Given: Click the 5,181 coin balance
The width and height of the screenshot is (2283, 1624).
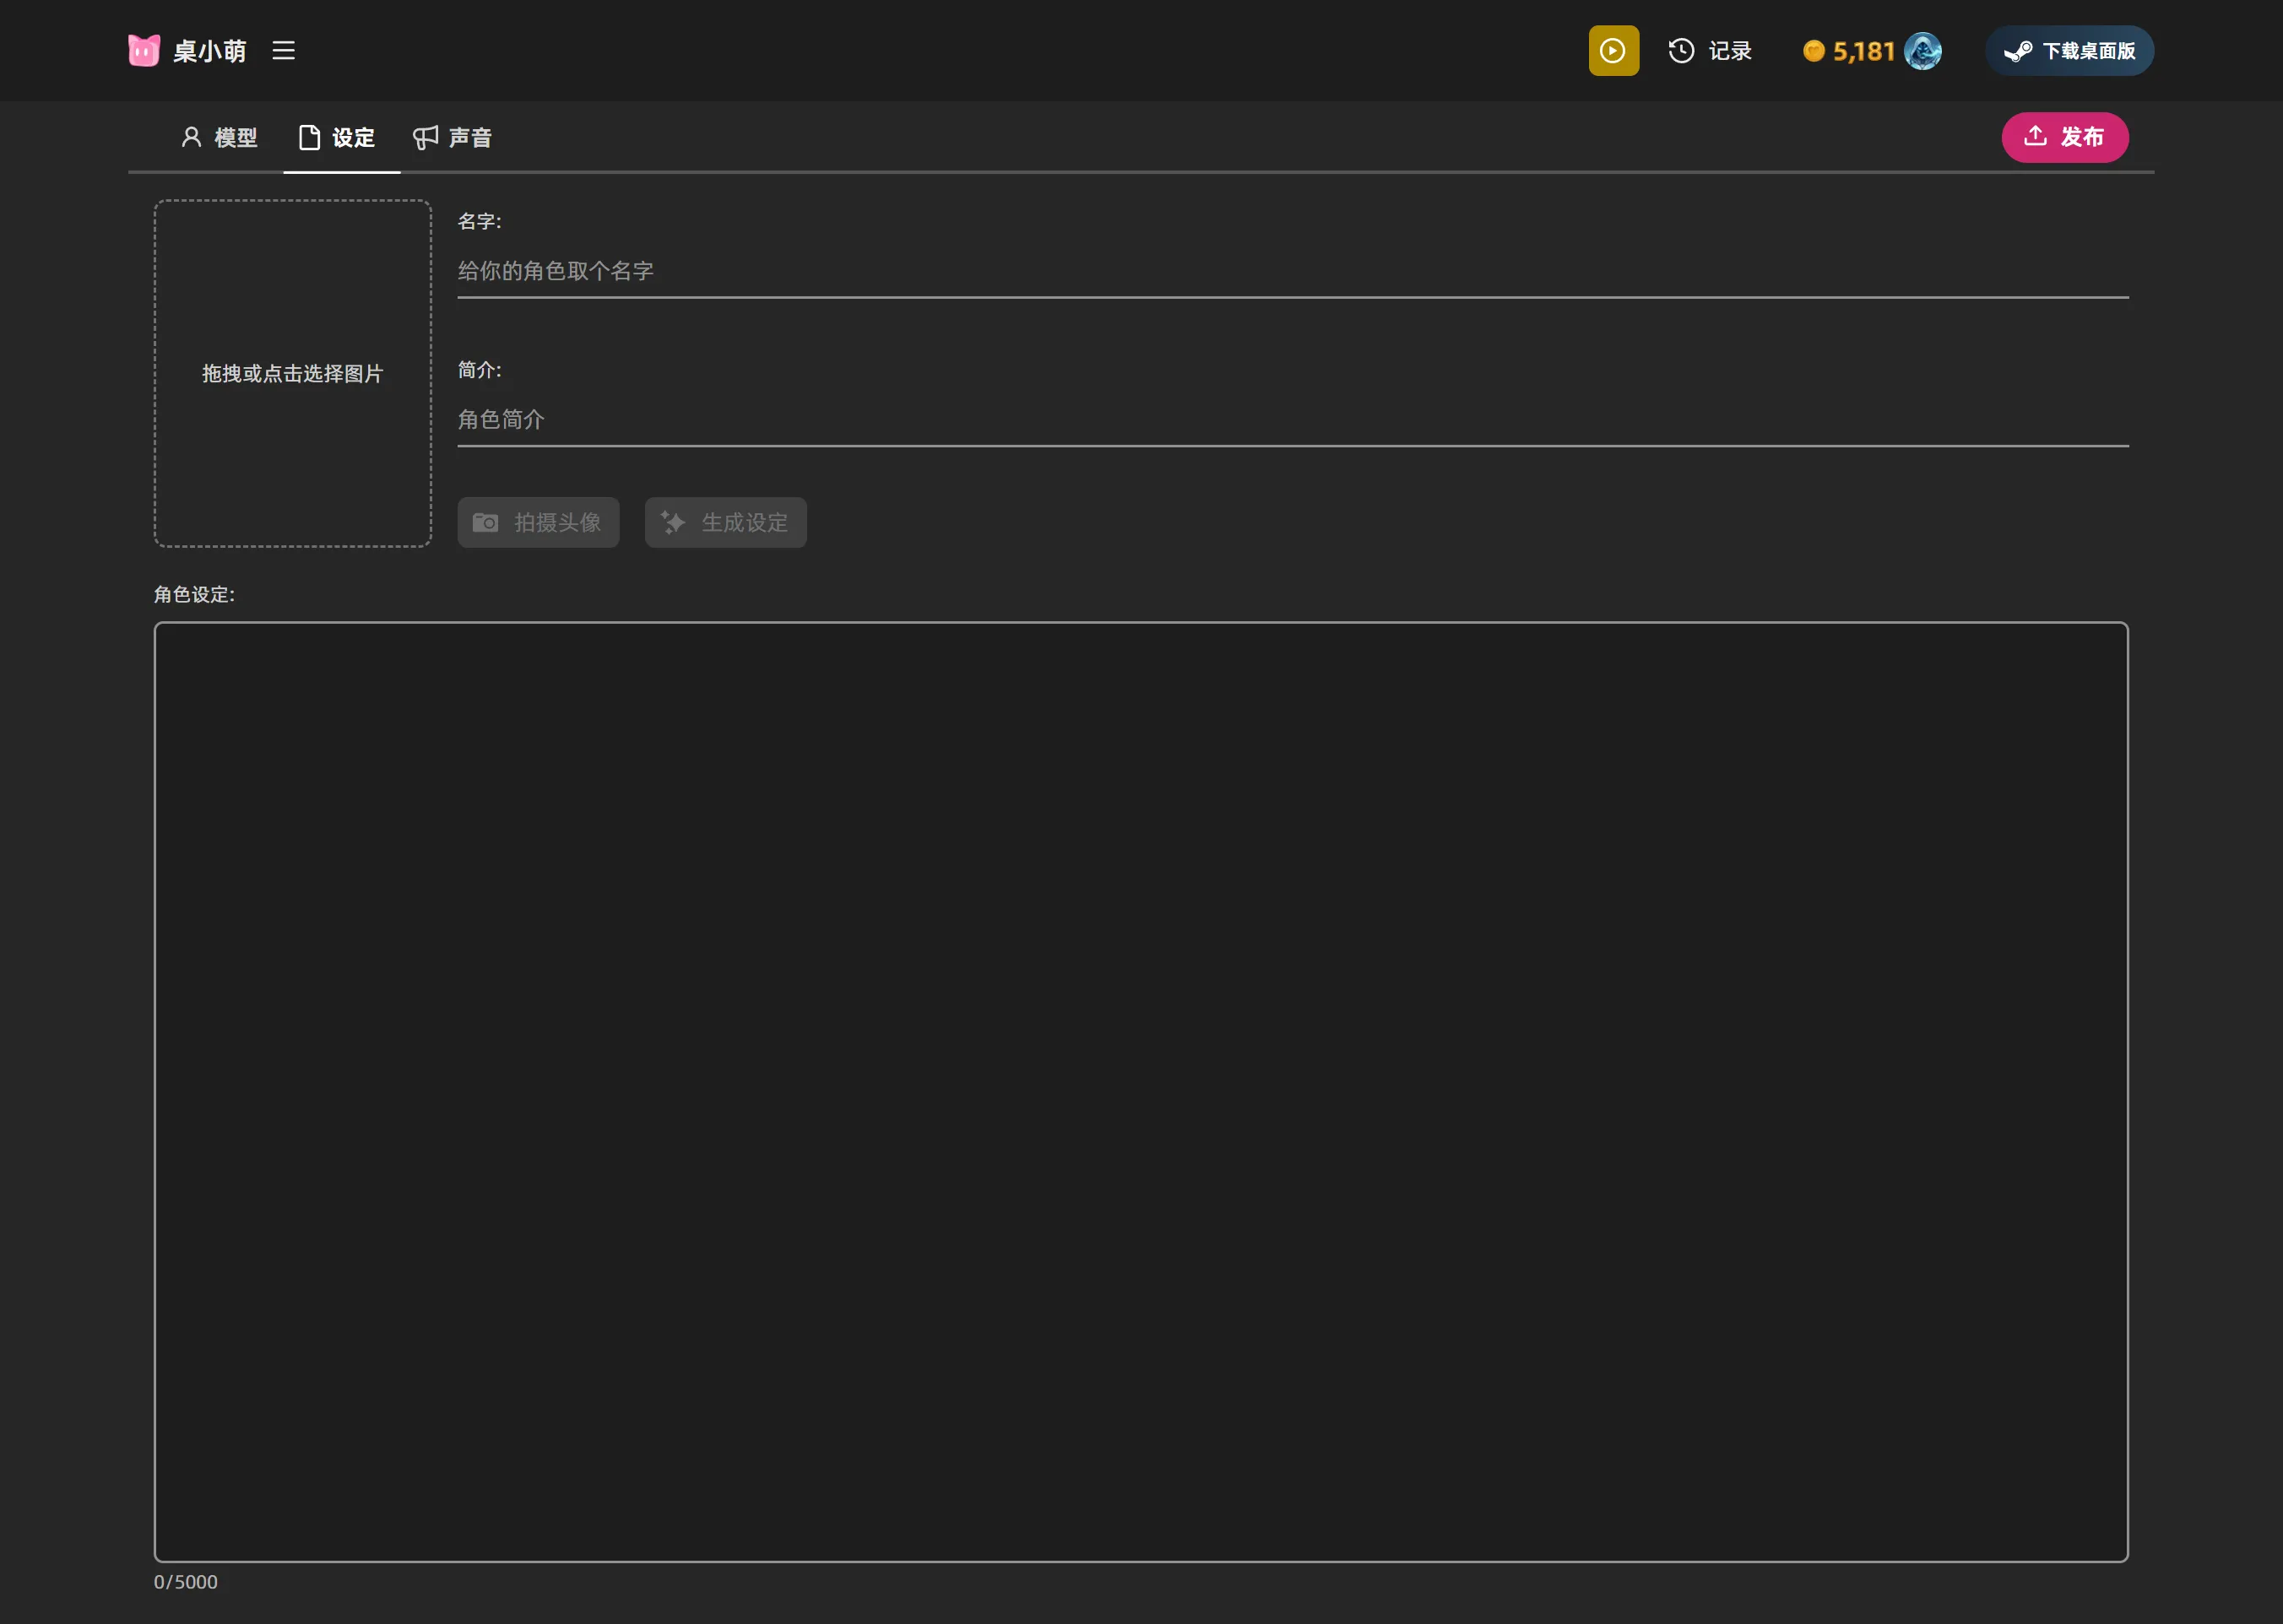Looking at the screenshot, I should tap(1849, 50).
